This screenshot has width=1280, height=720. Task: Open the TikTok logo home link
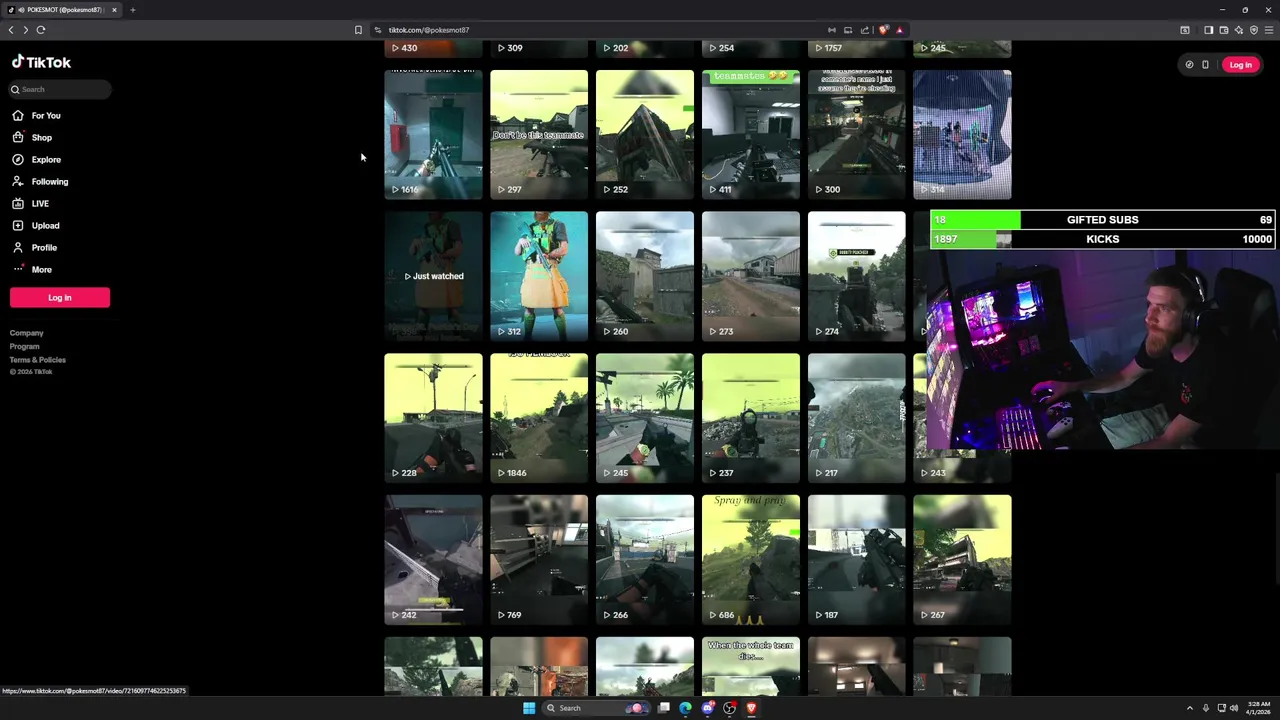(x=41, y=62)
